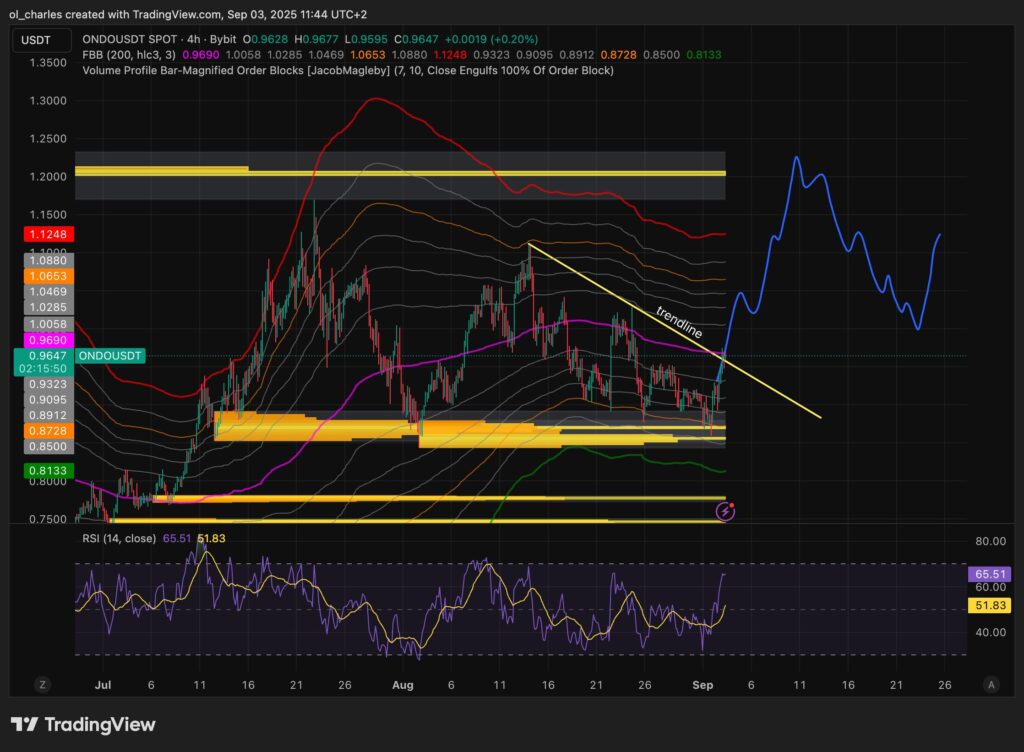Click the Z timezone button in bottom-left
This screenshot has height=752, width=1024.
point(43,684)
